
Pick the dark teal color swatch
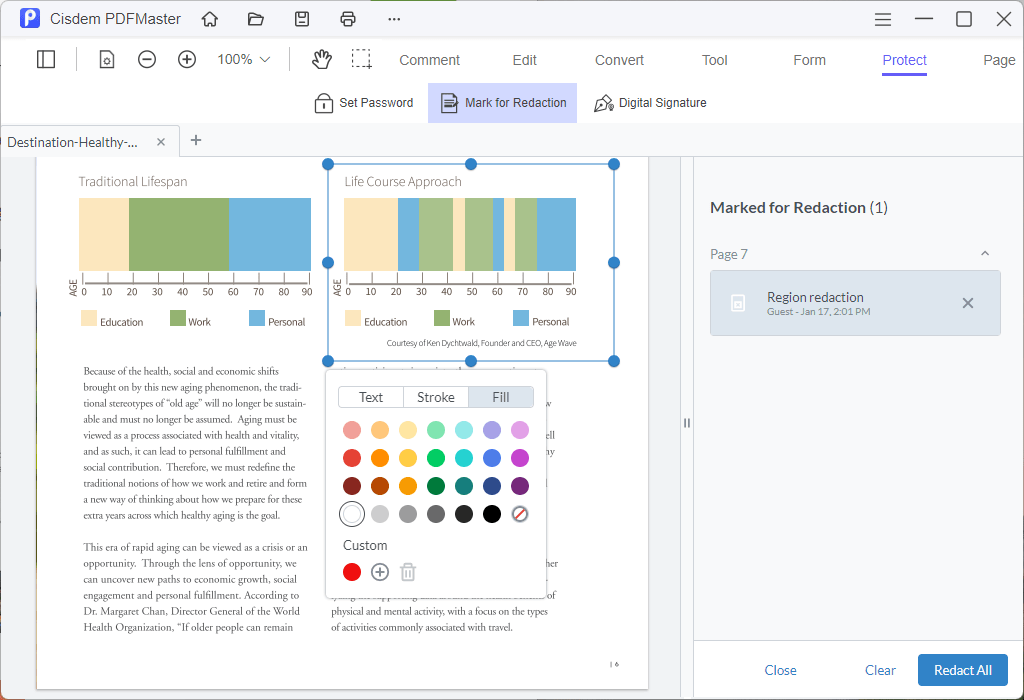click(x=464, y=486)
